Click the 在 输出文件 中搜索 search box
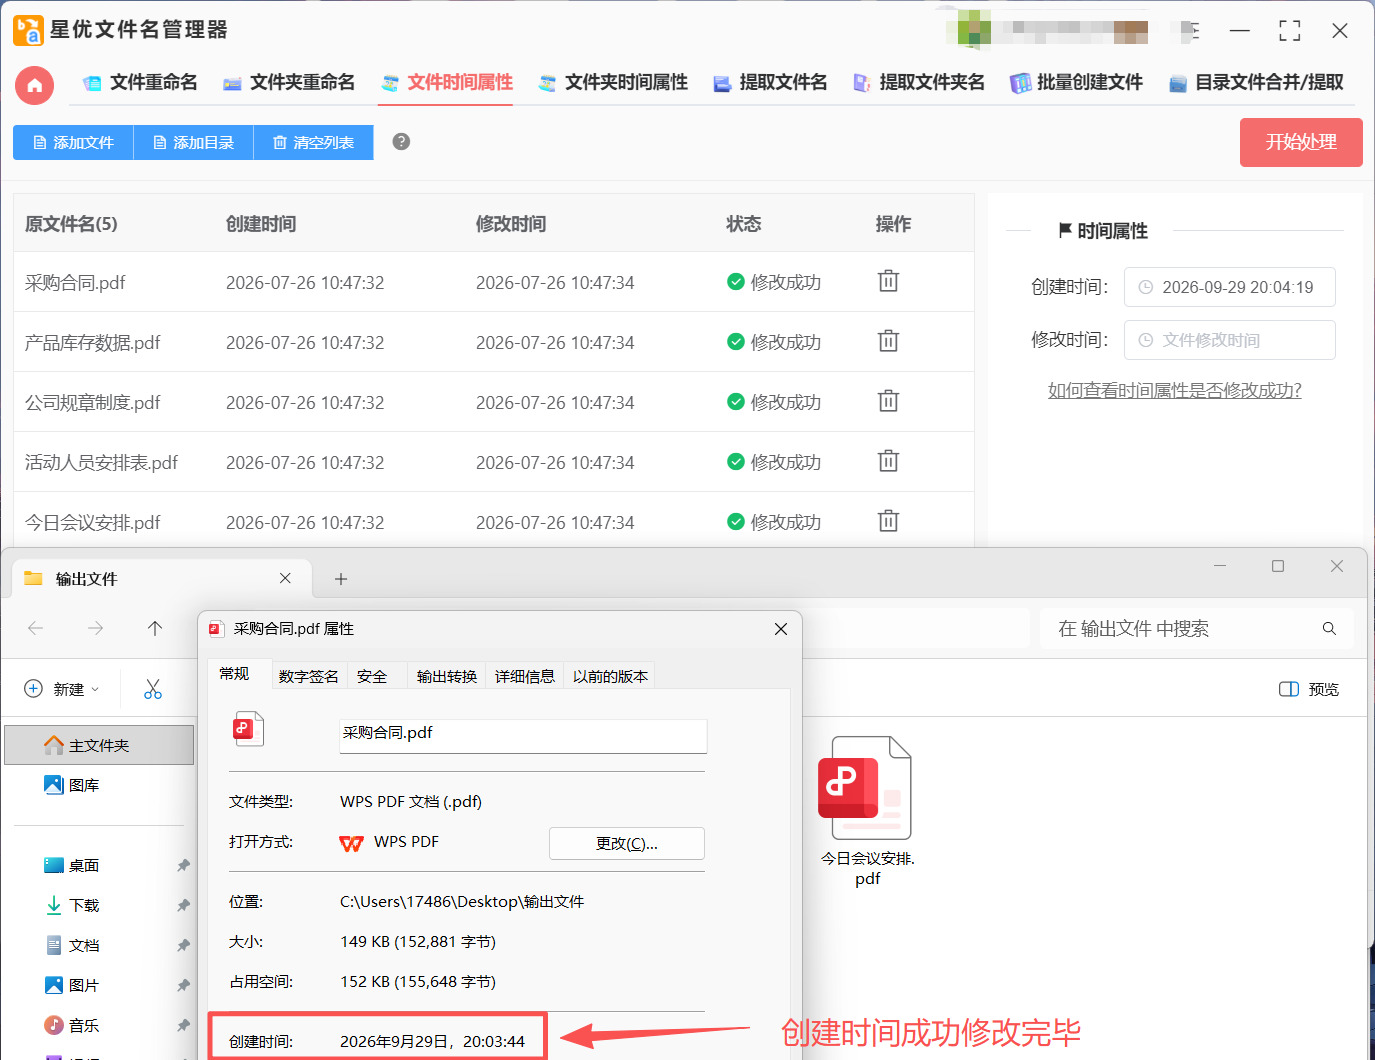Image resolution: width=1375 pixels, height=1060 pixels. pos(1197,629)
